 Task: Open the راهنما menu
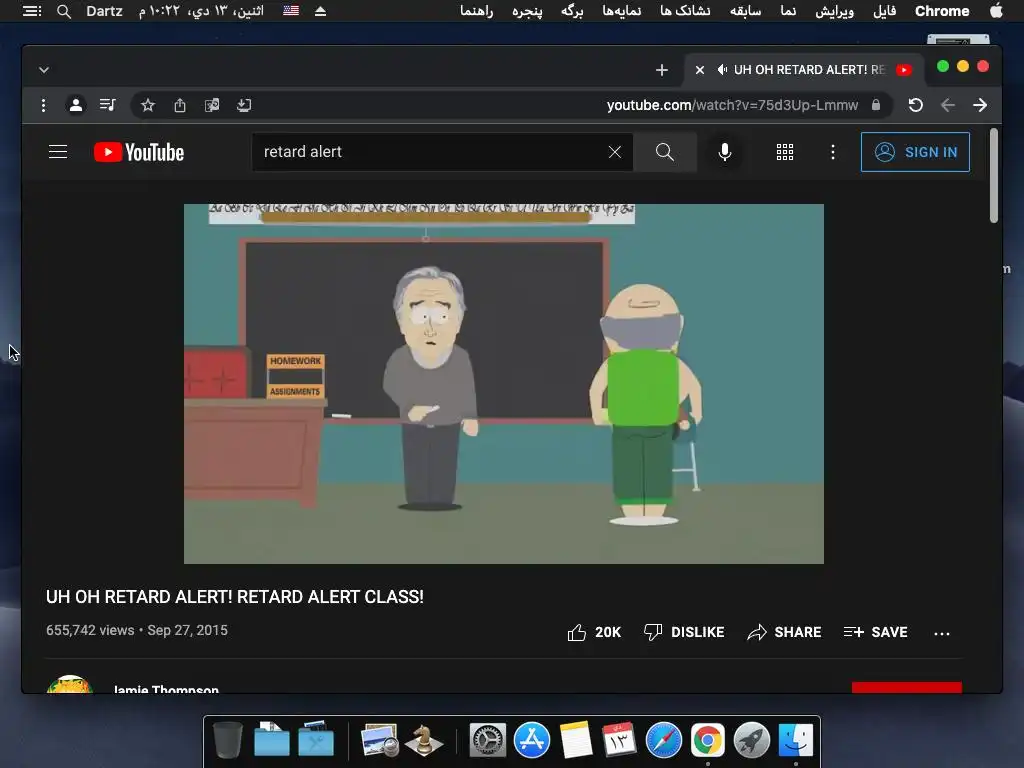coord(477,11)
